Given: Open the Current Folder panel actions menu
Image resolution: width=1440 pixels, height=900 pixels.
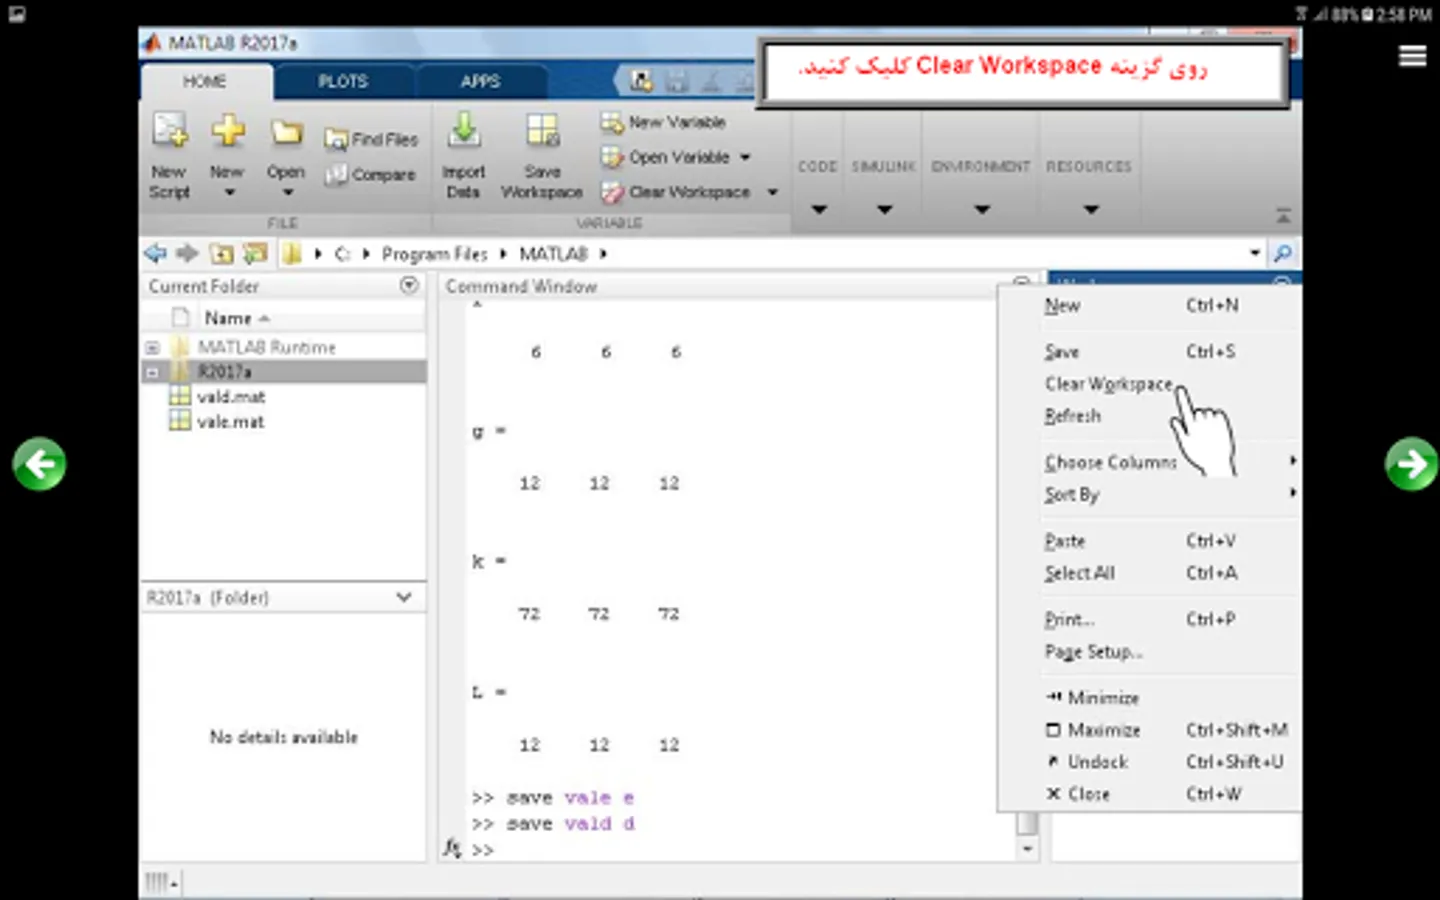Looking at the screenshot, I should pos(409,285).
